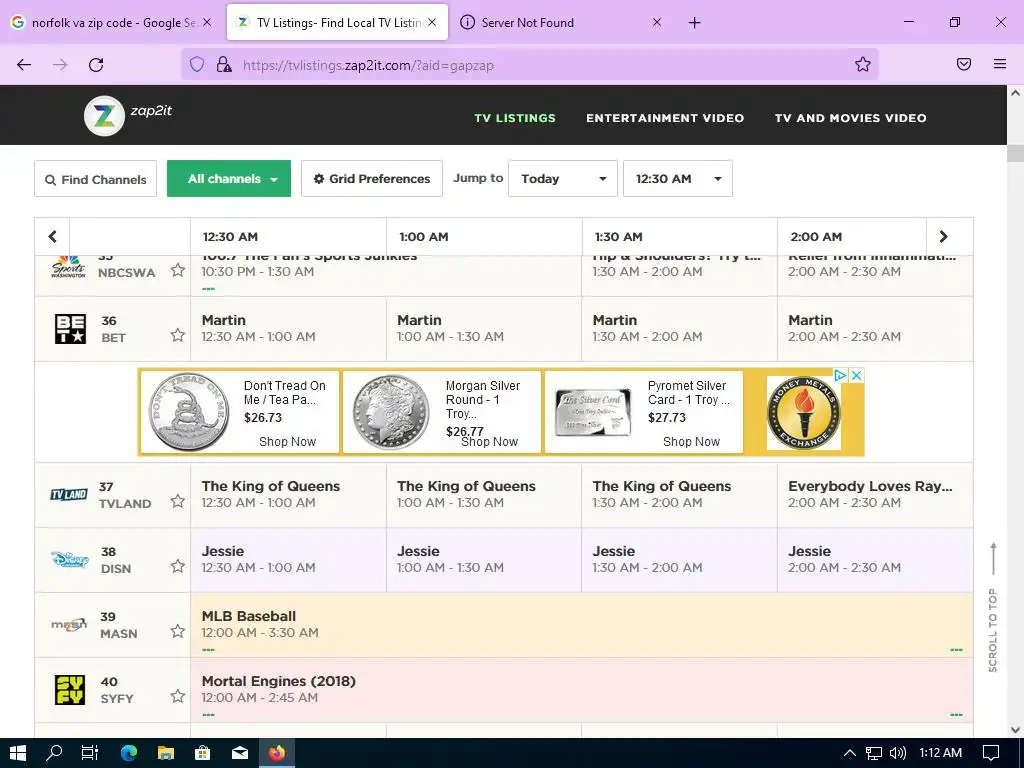Favorite the MASN channel star
1024x768 pixels.
click(x=178, y=631)
